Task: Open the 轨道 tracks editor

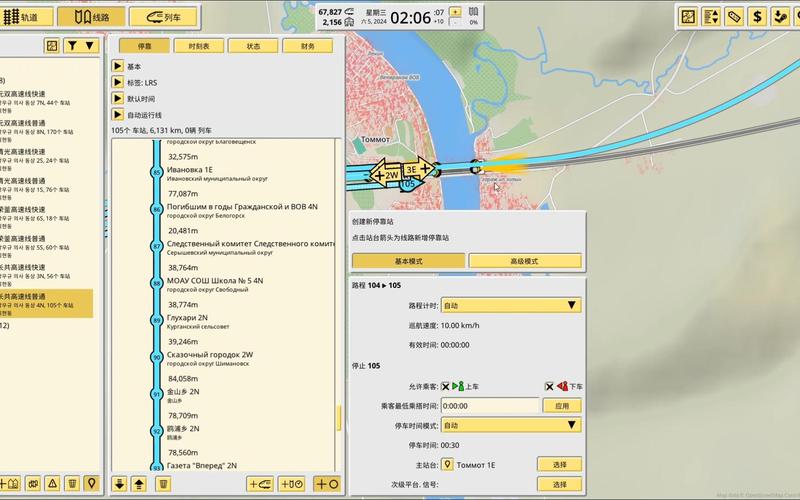Action: pos(26,17)
